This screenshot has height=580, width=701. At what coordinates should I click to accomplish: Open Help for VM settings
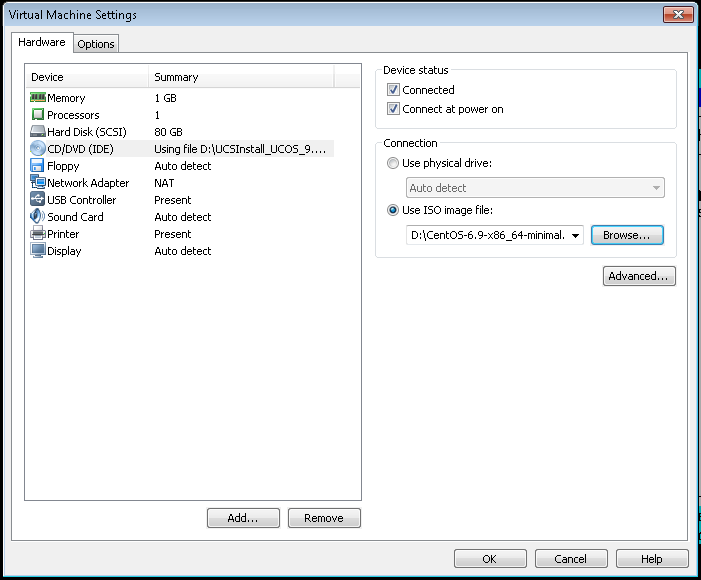pyautogui.click(x=652, y=559)
